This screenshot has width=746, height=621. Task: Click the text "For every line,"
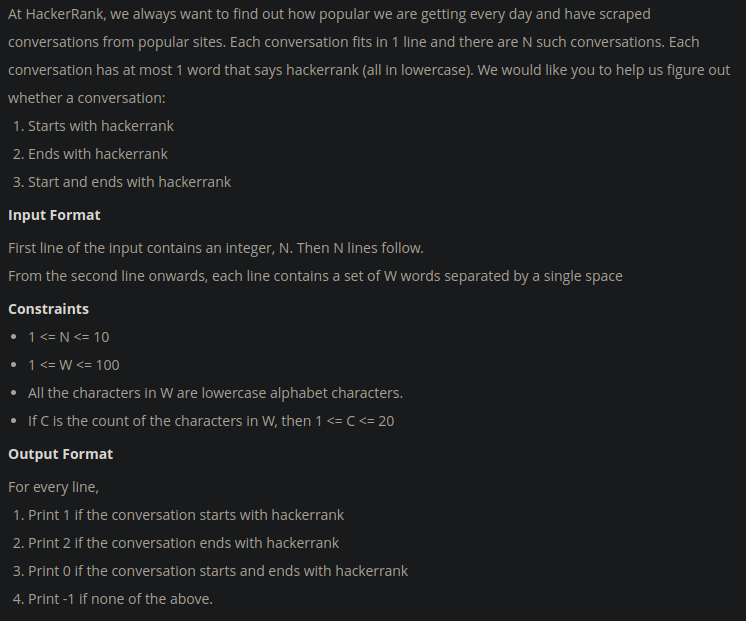(x=53, y=487)
